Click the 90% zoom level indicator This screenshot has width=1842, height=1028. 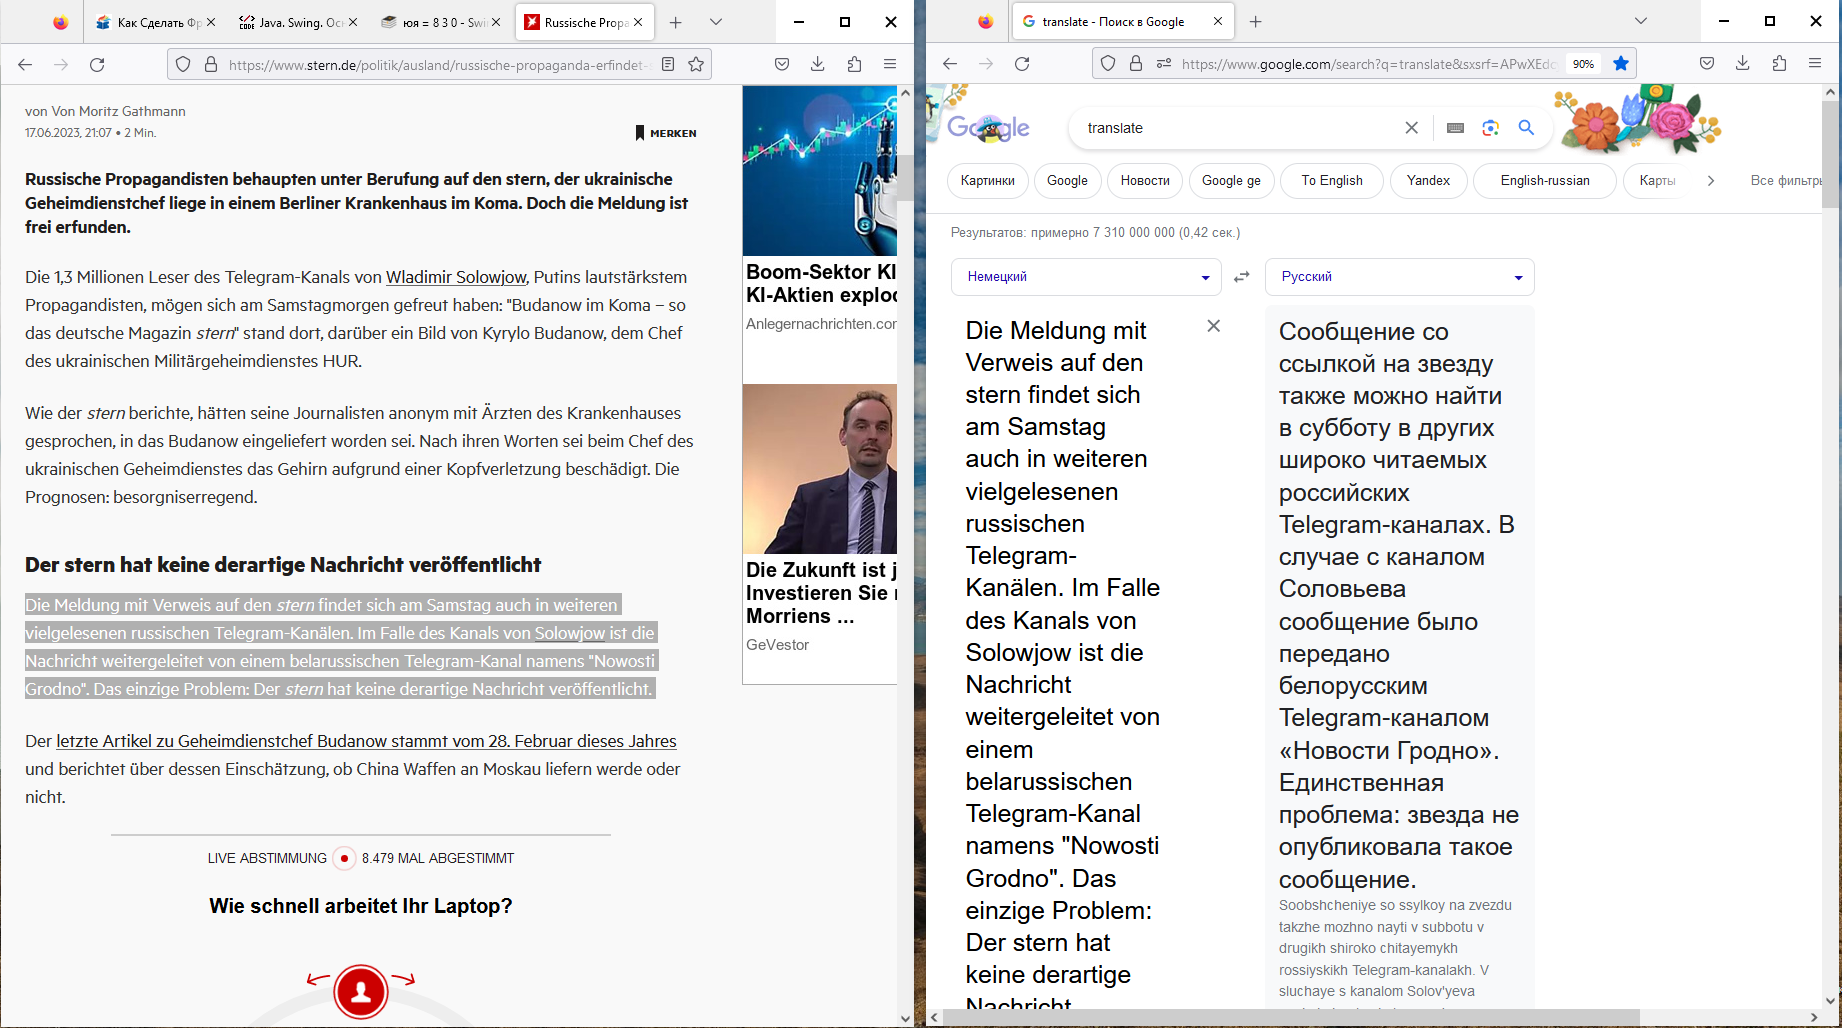1582,64
